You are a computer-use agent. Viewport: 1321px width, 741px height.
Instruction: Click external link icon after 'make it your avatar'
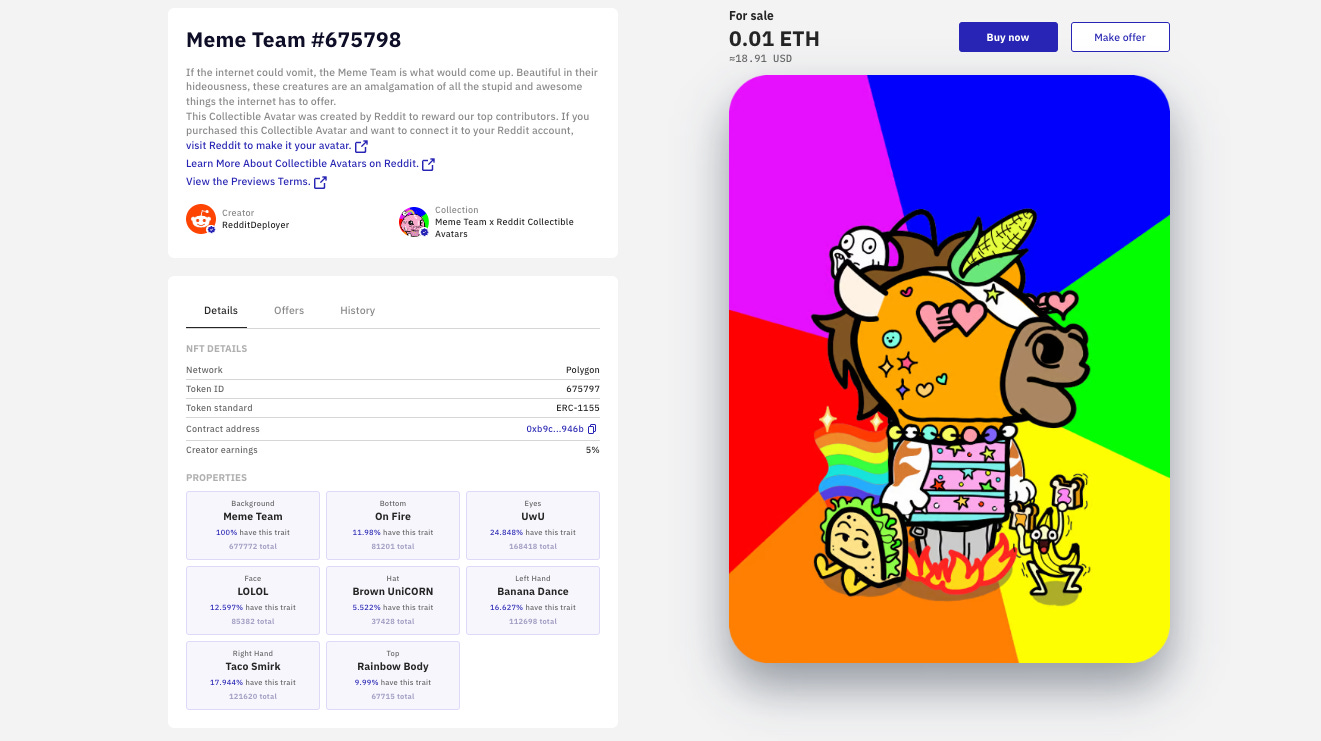tap(362, 146)
